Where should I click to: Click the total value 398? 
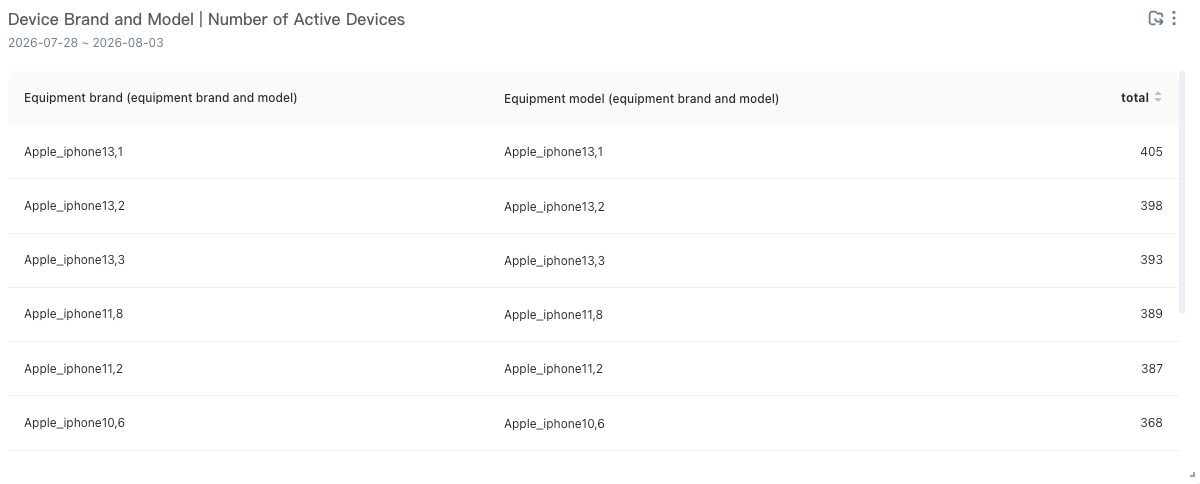1151,206
